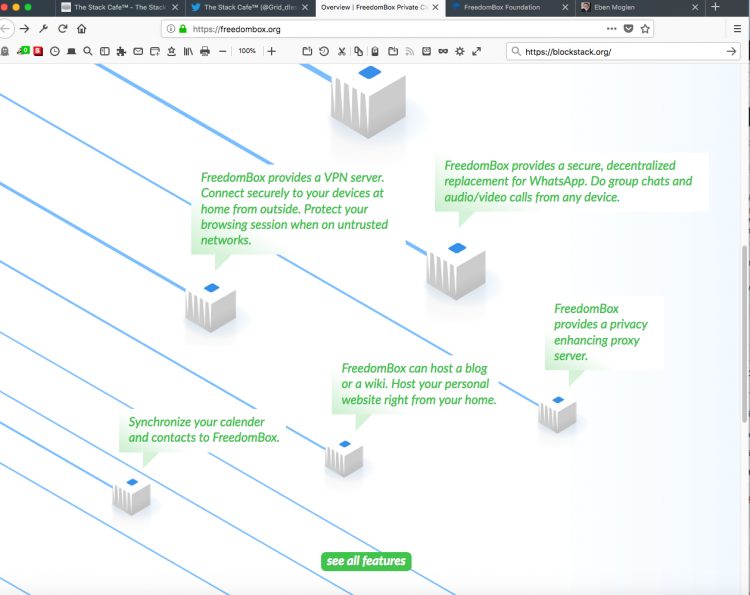The height and width of the screenshot is (595, 750).
Task: Click the red S extension icon
Action: point(38,51)
